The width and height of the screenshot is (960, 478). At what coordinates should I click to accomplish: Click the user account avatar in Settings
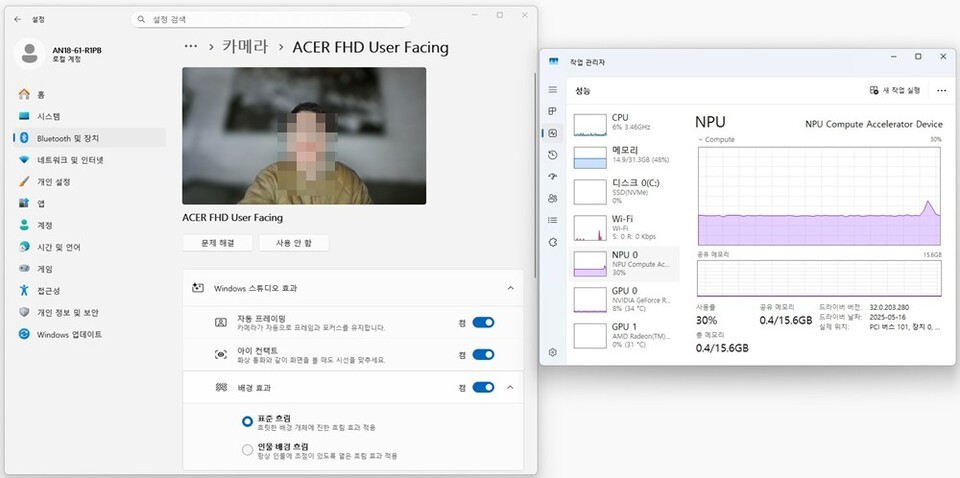(x=29, y=54)
